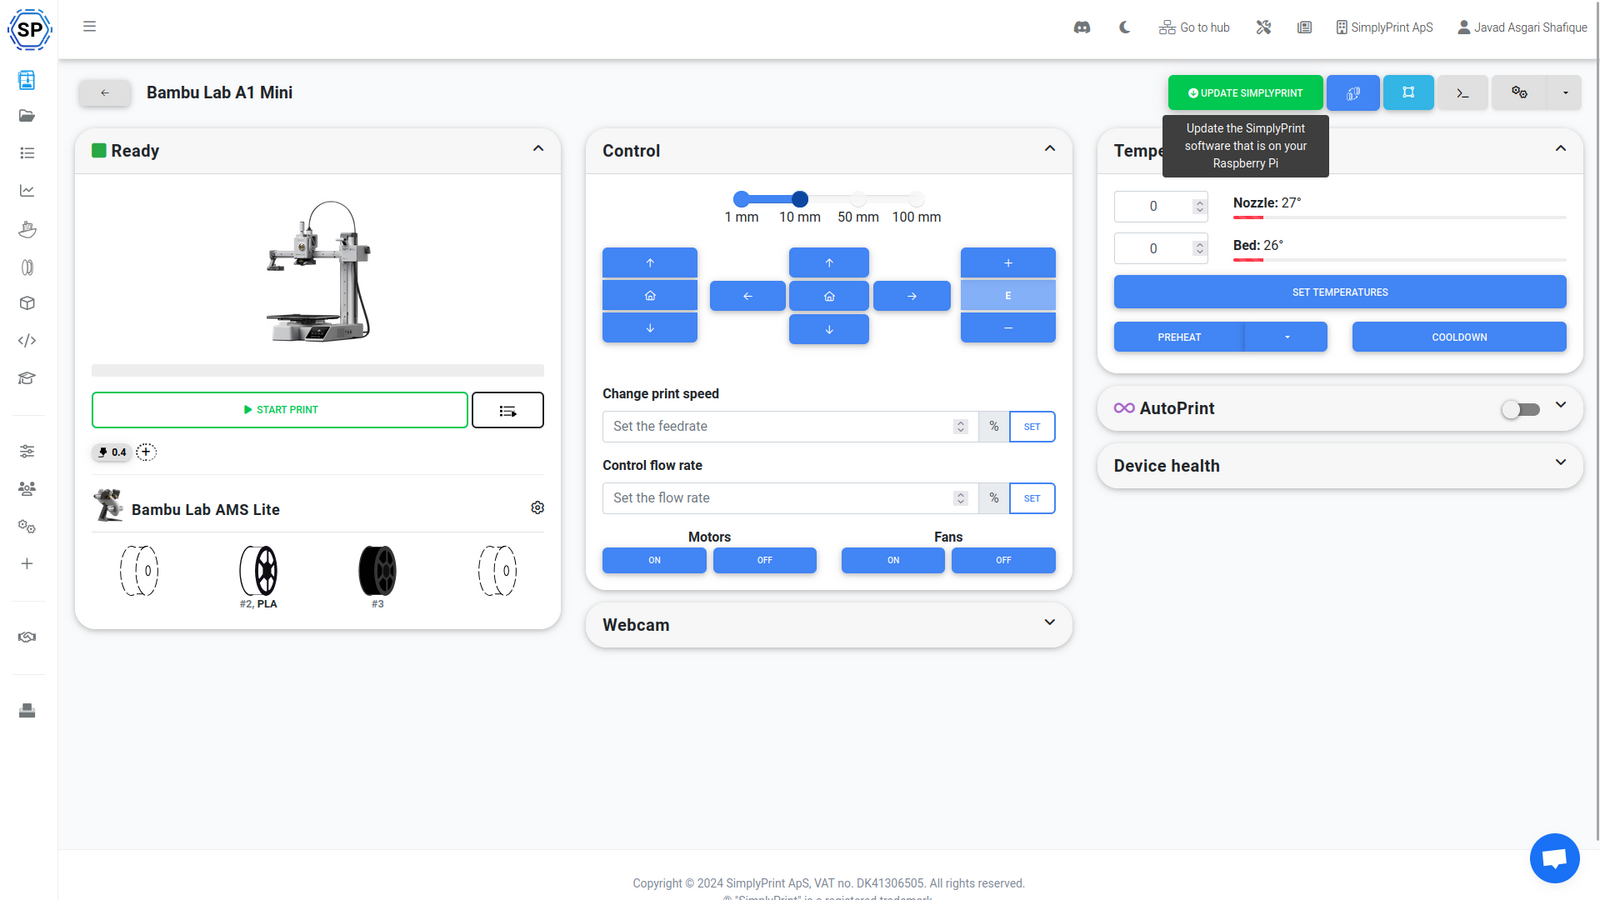
Task: Move Z axis up
Action: pyautogui.click(x=650, y=263)
